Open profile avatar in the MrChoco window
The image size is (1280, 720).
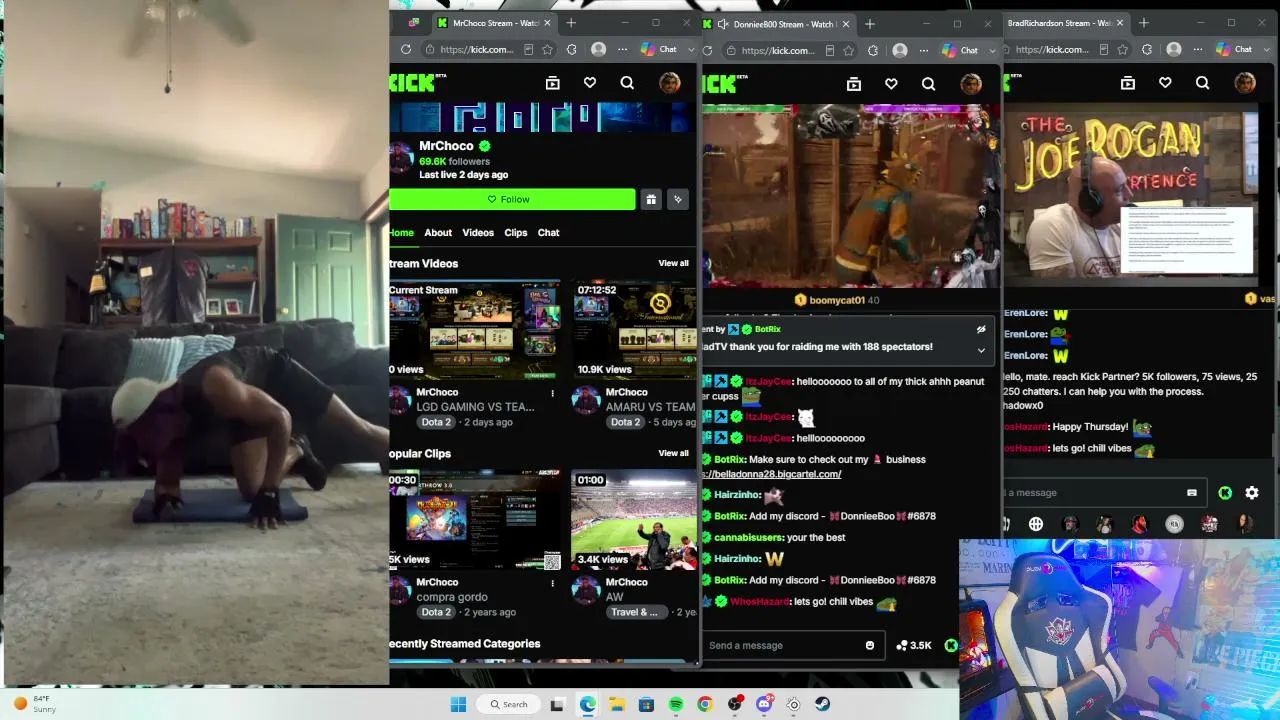click(669, 83)
